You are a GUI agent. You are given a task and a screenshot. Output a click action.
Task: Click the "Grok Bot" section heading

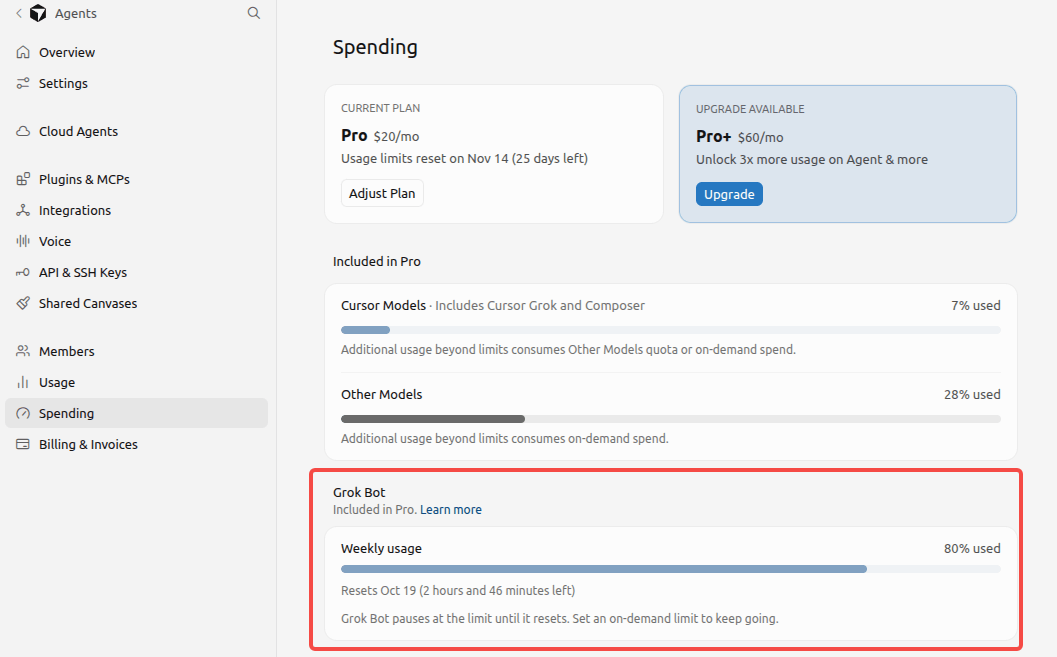click(359, 493)
